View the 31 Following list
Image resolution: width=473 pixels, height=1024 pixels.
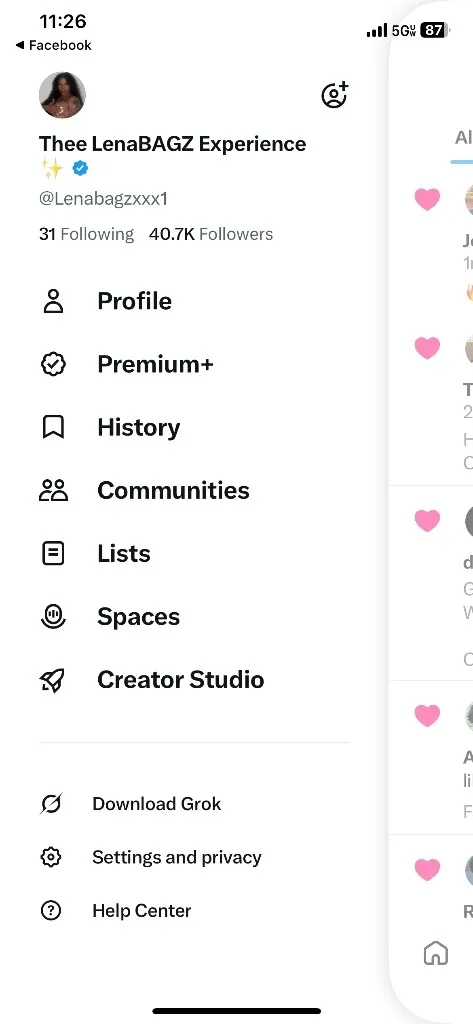[86, 234]
